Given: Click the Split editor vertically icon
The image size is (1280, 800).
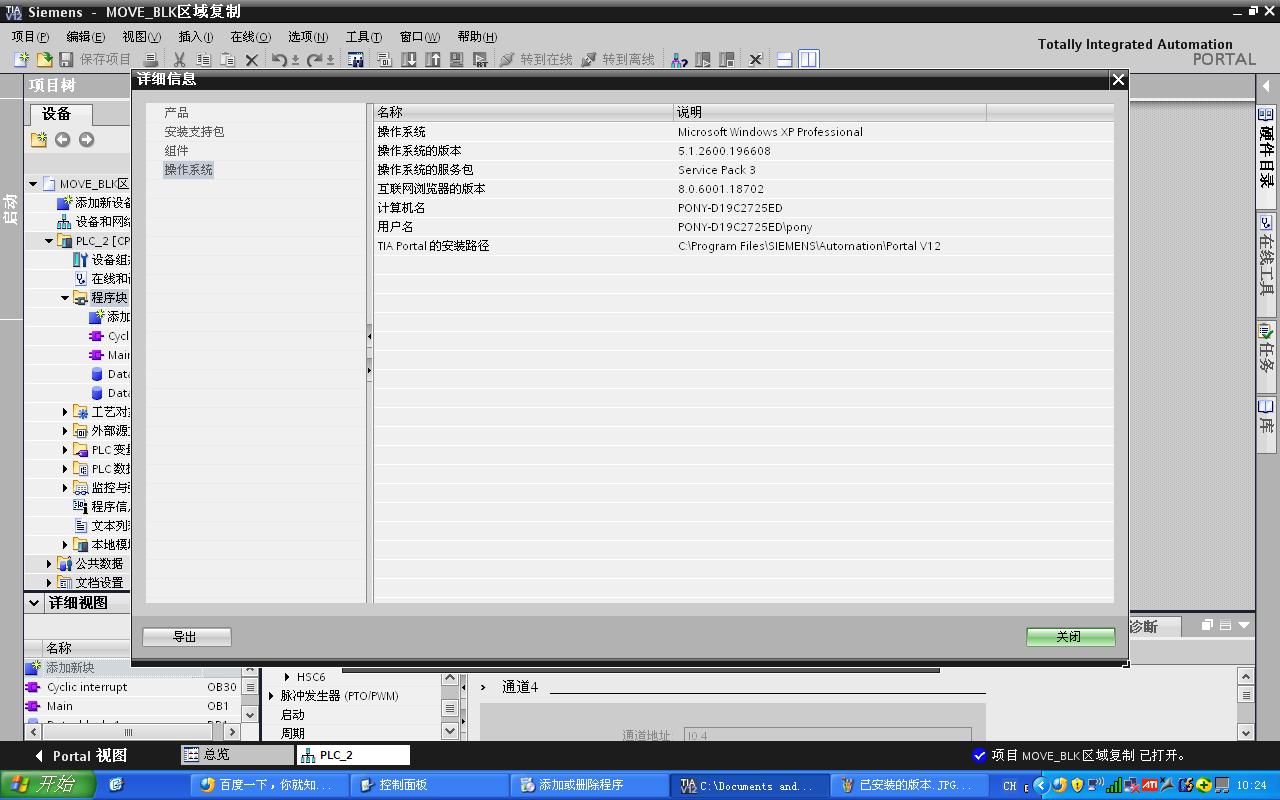Looking at the screenshot, I should [x=809, y=60].
